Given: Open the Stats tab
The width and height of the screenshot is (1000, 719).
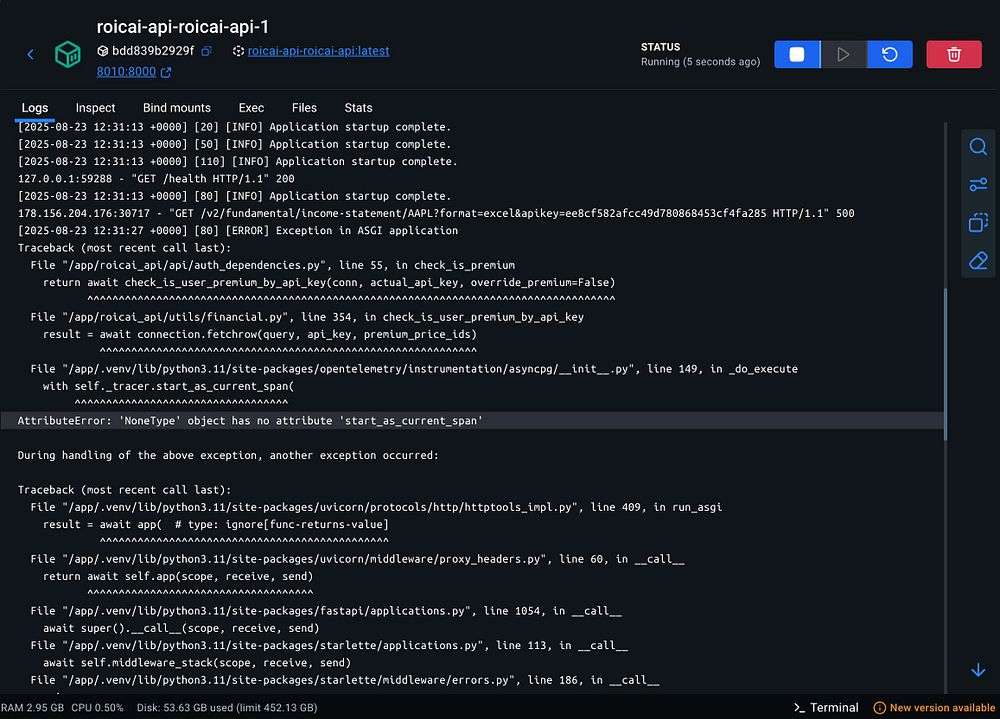Looking at the screenshot, I should 358,108.
